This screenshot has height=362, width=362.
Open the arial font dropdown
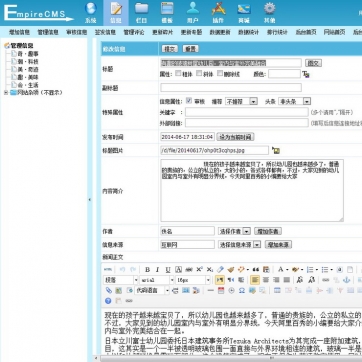157,280
